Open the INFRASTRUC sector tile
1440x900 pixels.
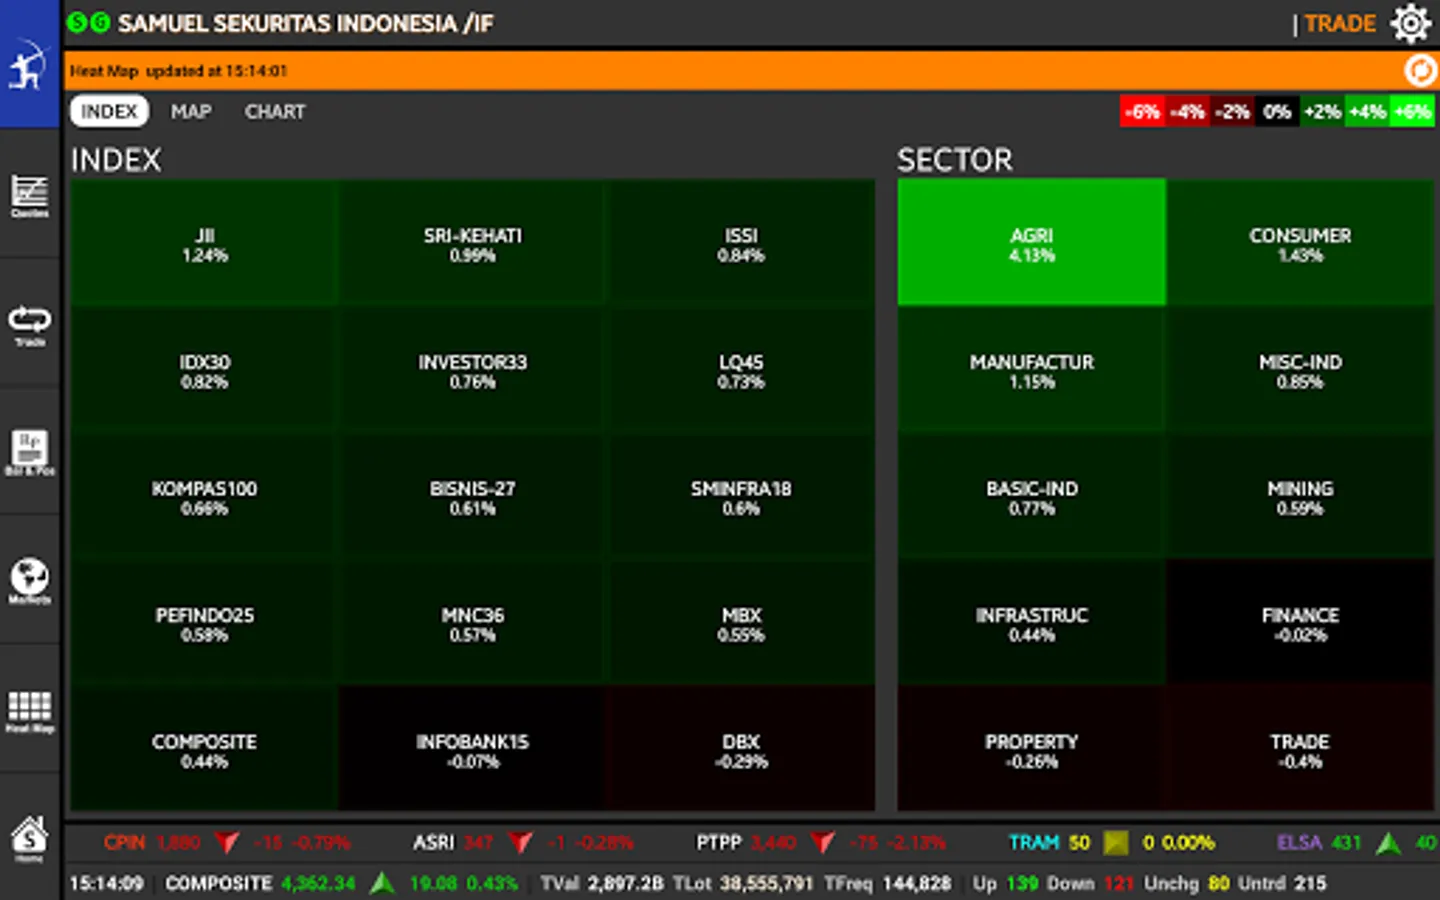[1031, 622]
